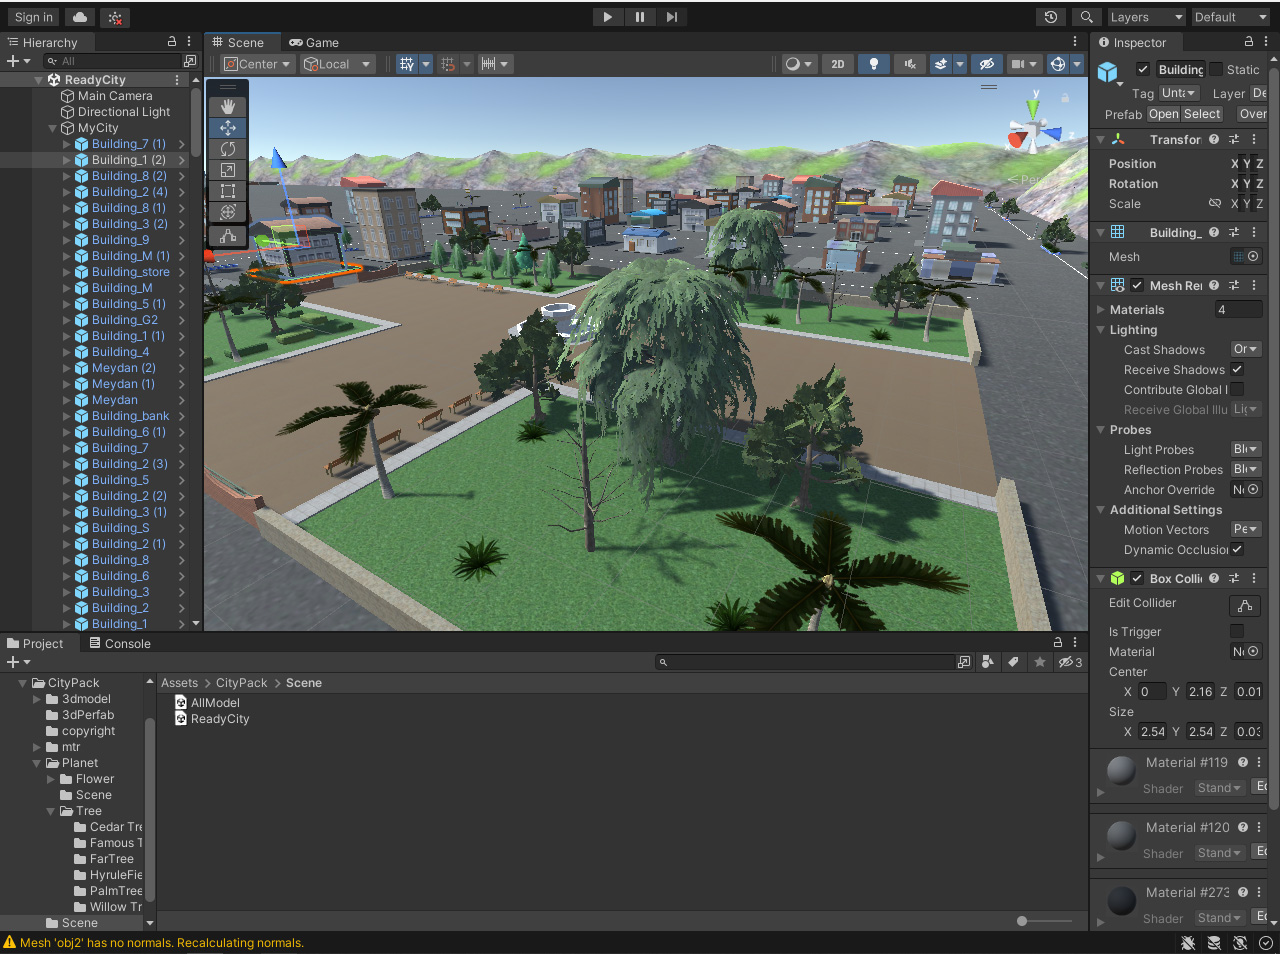Screen dimensions: 1280x954
Task: Open the Default layout dropdown
Action: tap(1230, 17)
